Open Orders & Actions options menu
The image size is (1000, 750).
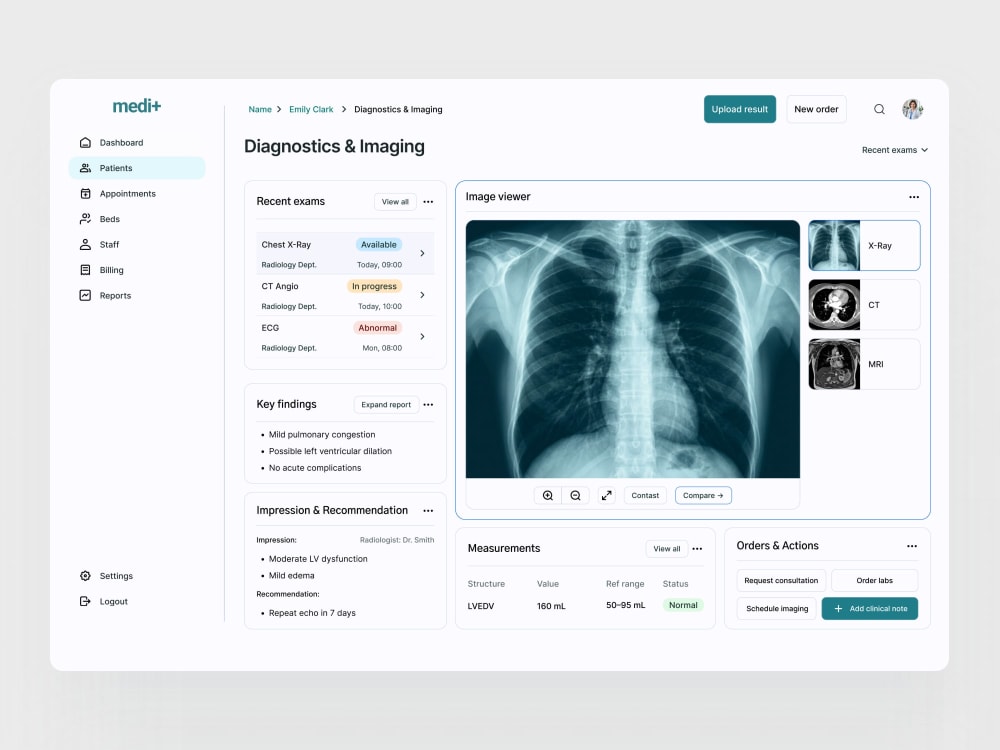pyautogui.click(x=912, y=546)
